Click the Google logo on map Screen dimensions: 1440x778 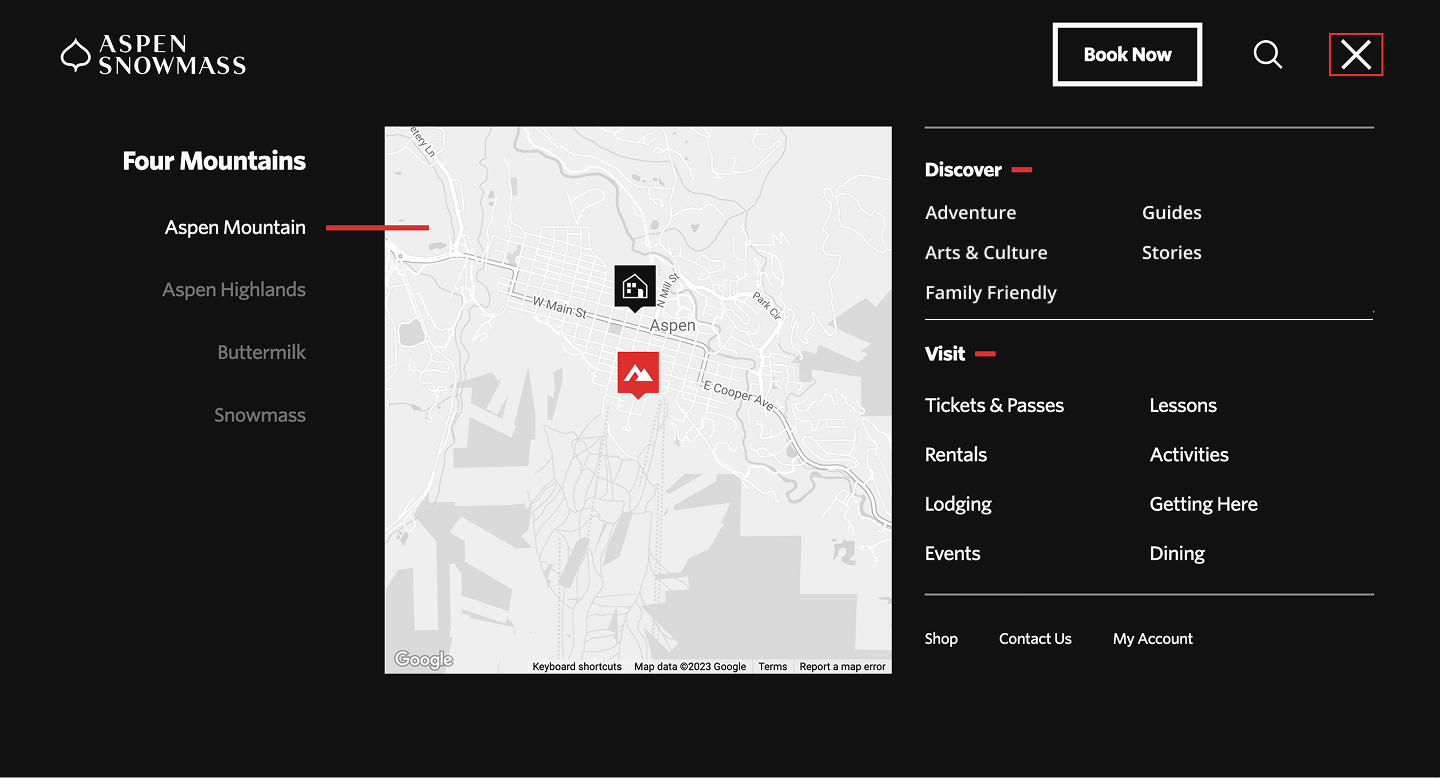click(423, 660)
